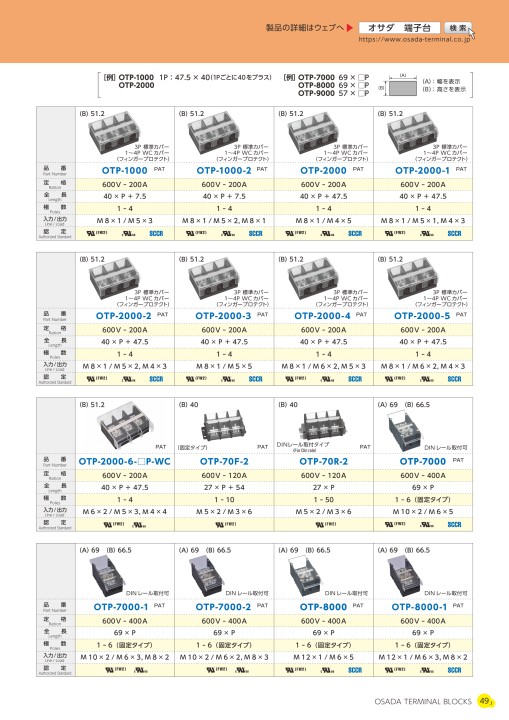Click the UL mark under OTP-2000-1
Viewport: 509px width, 720px height.
394,233
